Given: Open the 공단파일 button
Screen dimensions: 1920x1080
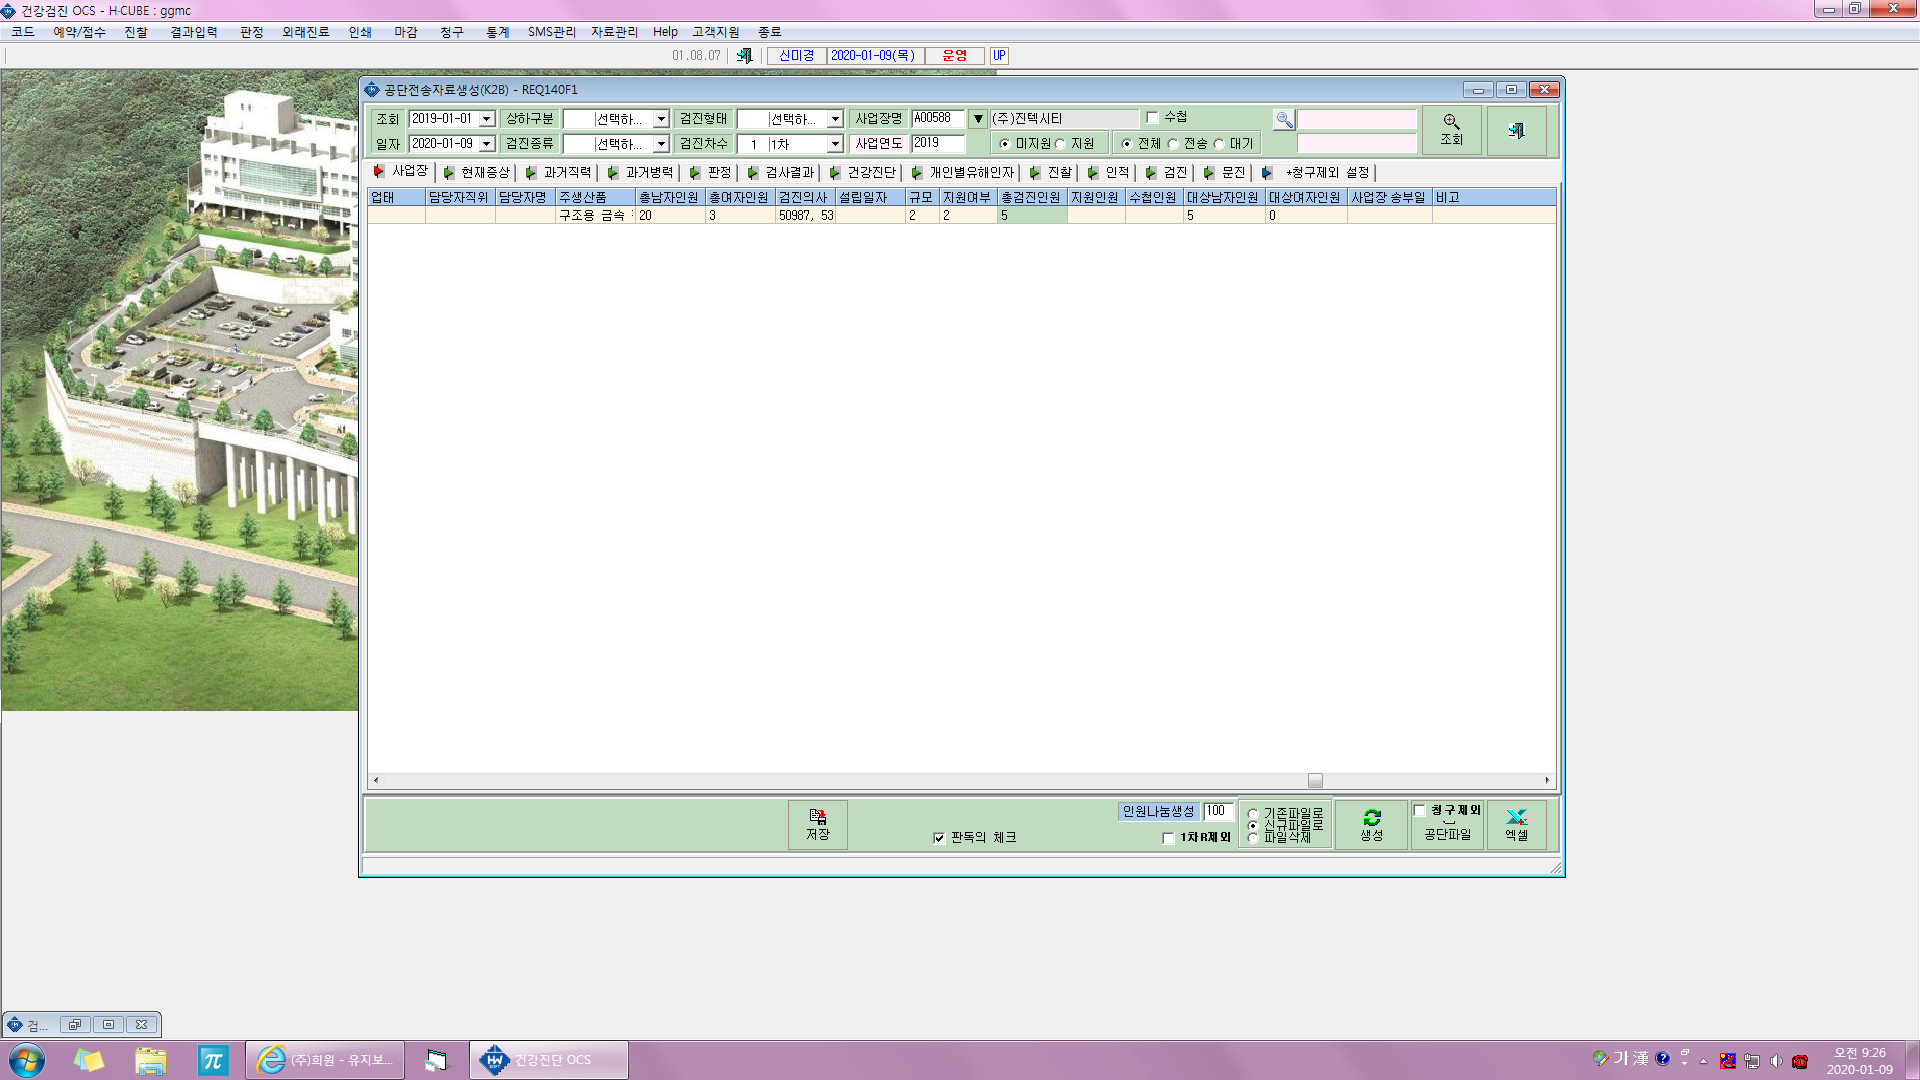Looking at the screenshot, I should click(x=1447, y=834).
